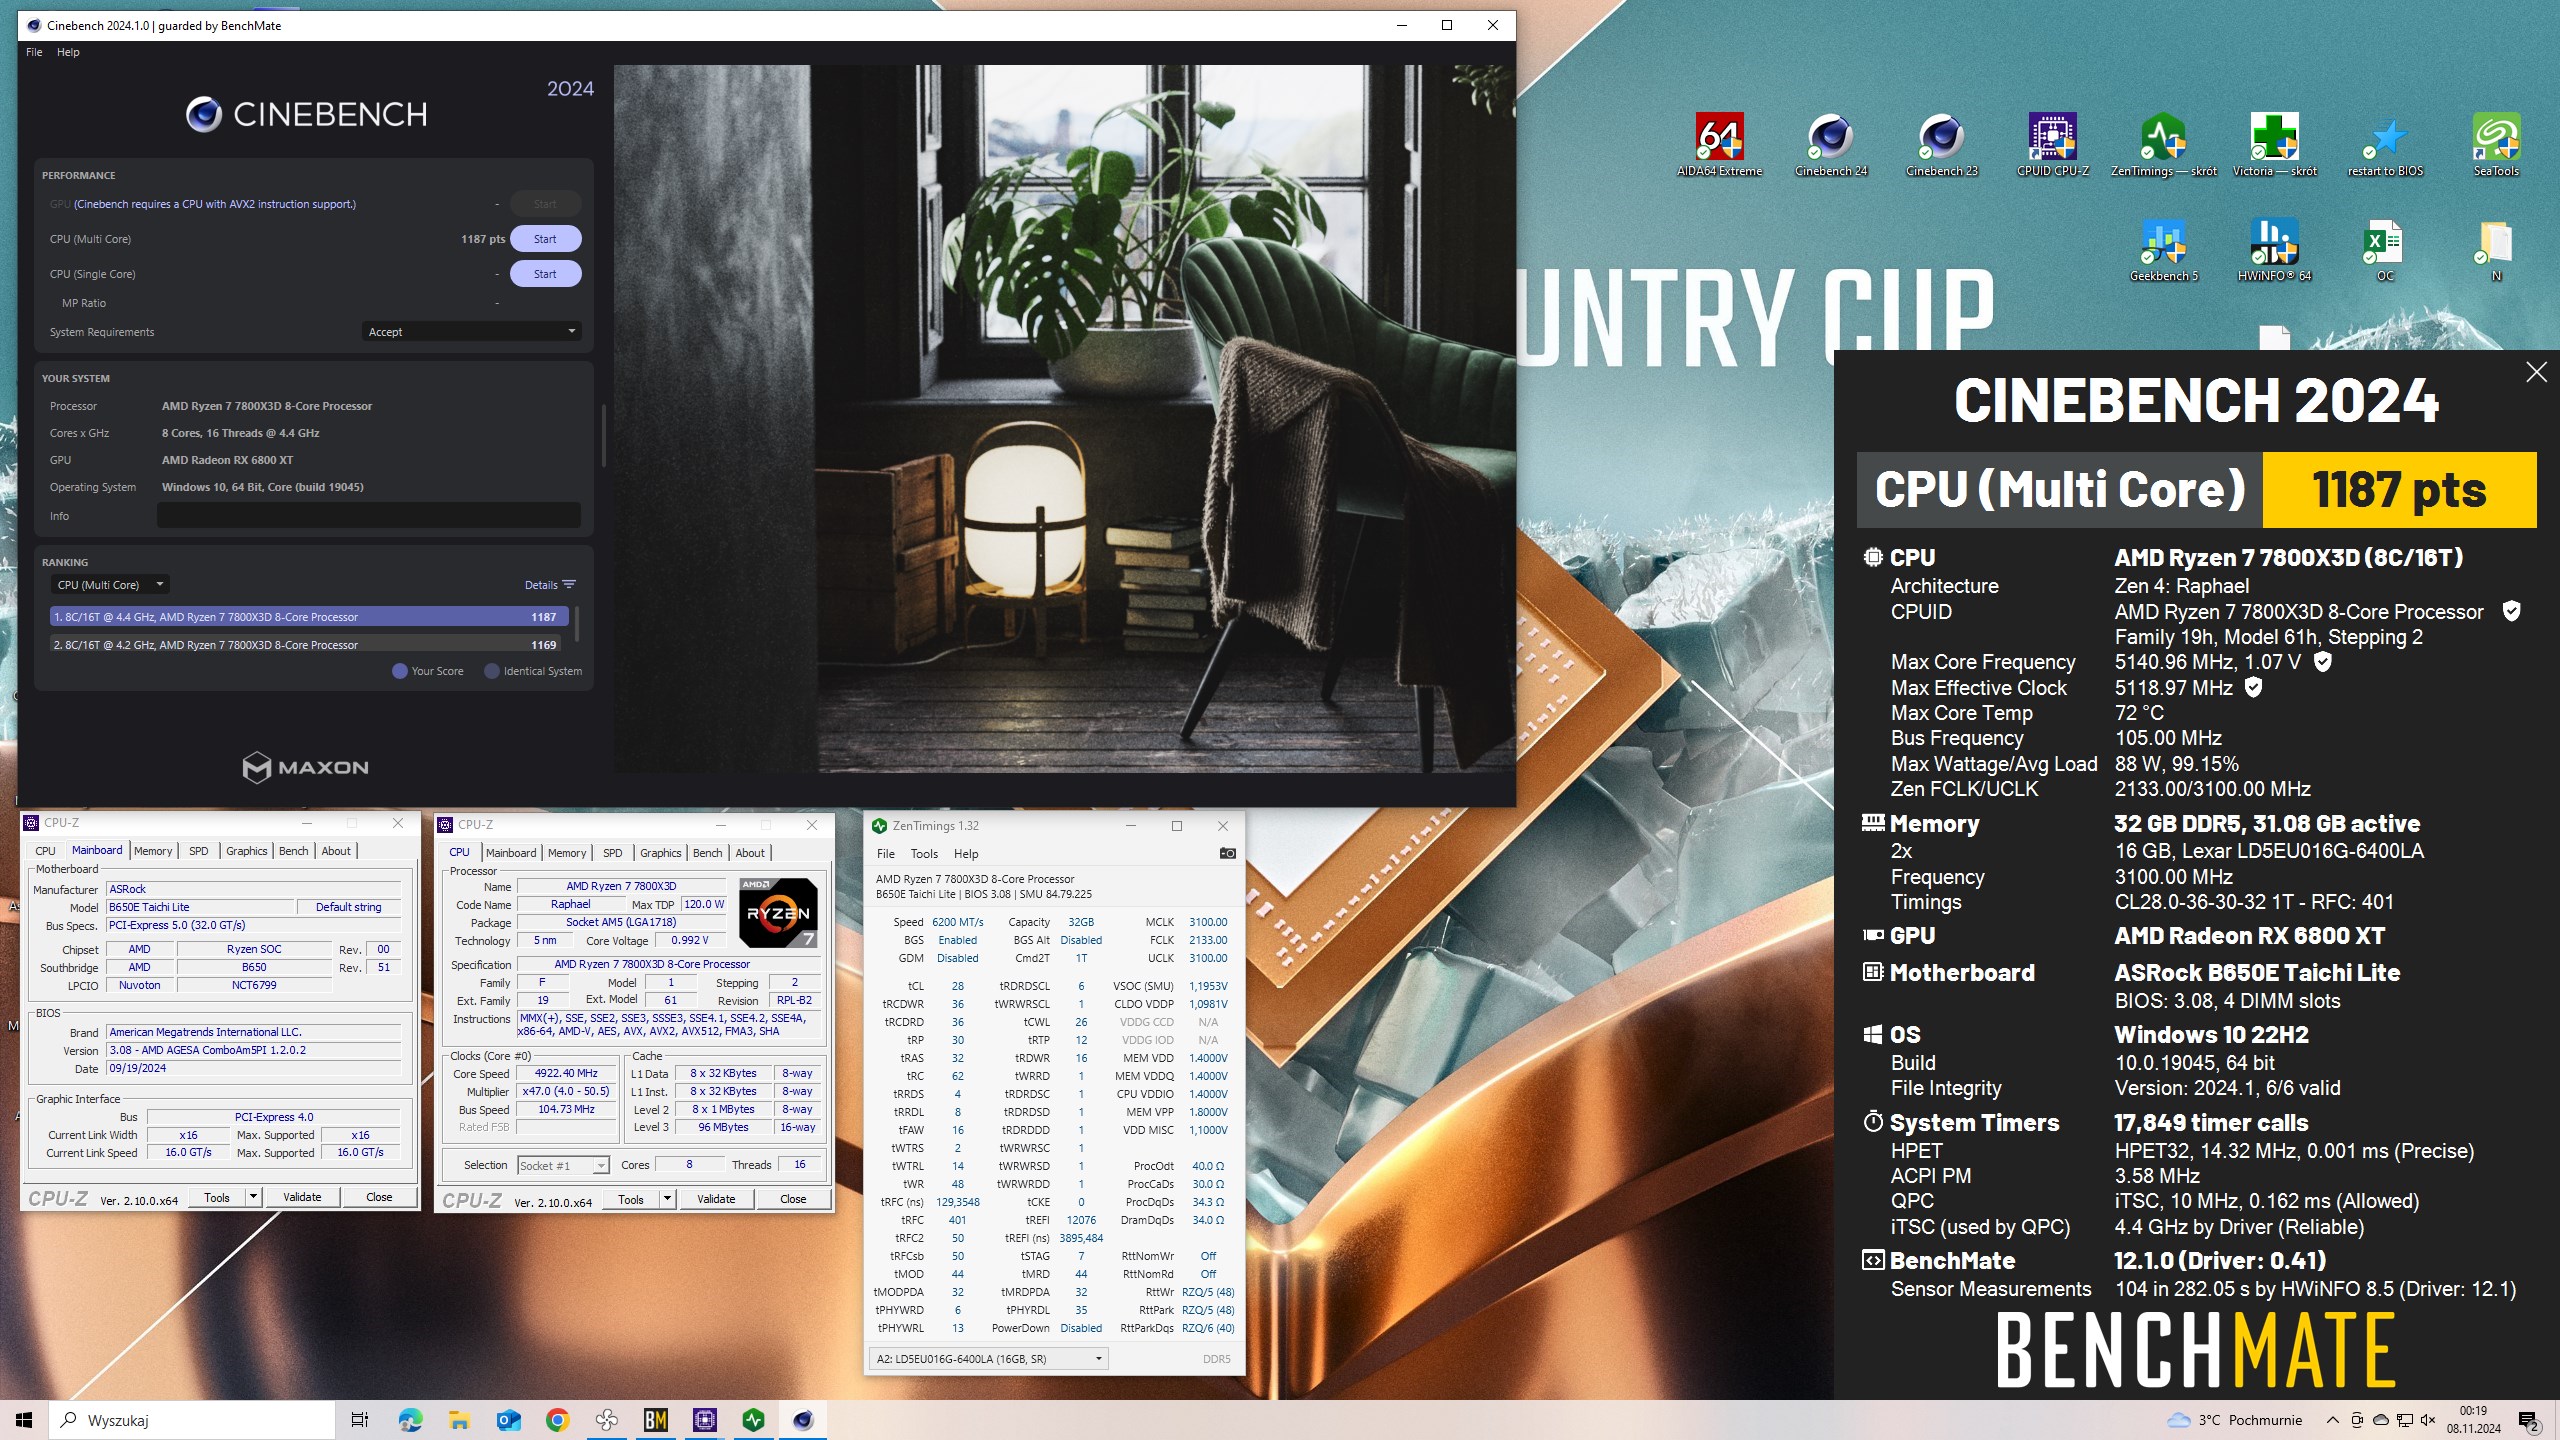Switch to Cinebench in the taskbar
This screenshot has width=2560, height=1440.
click(x=802, y=1420)
